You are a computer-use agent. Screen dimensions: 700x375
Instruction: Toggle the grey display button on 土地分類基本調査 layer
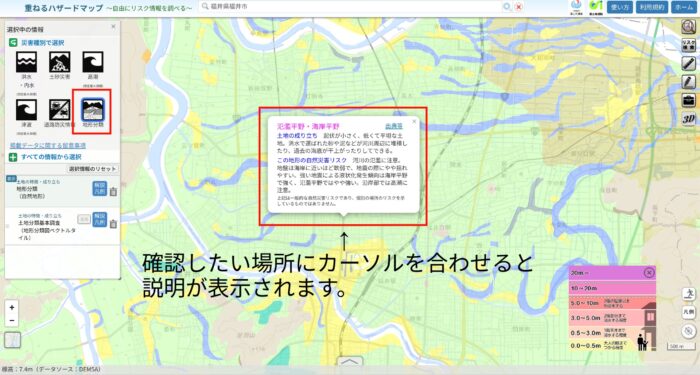pos(84,219)
